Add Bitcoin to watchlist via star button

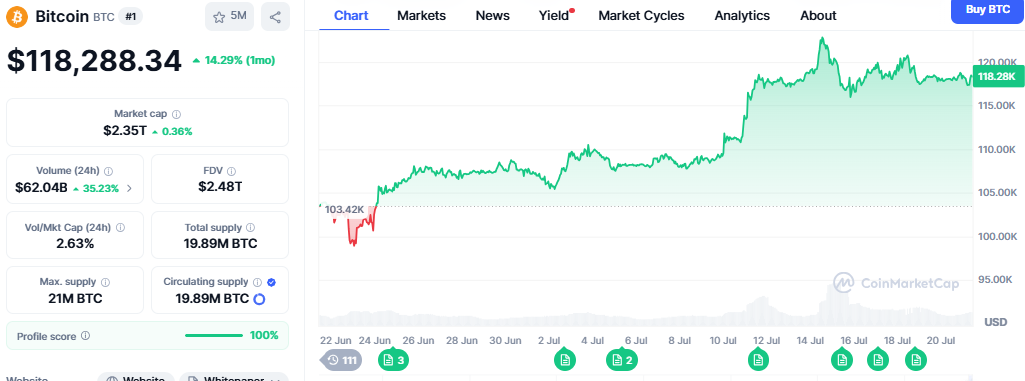tap(229, 16)
